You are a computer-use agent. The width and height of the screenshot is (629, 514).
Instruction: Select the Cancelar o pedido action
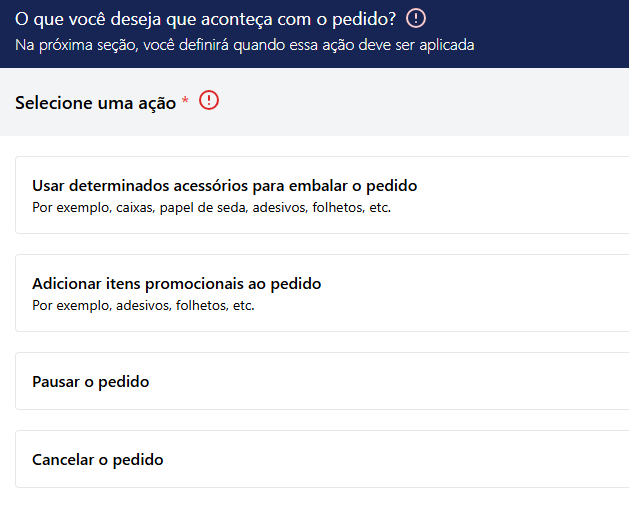(x=322, y=459)
